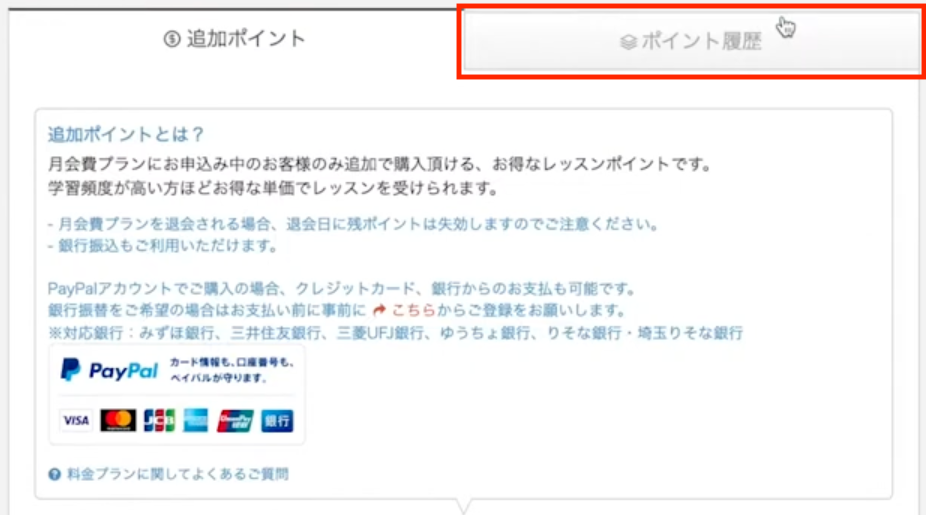The image size is (926, 515).
Task: Open 料金プランに関してよくあるご質問 link
Action: [x=178, y=474]
